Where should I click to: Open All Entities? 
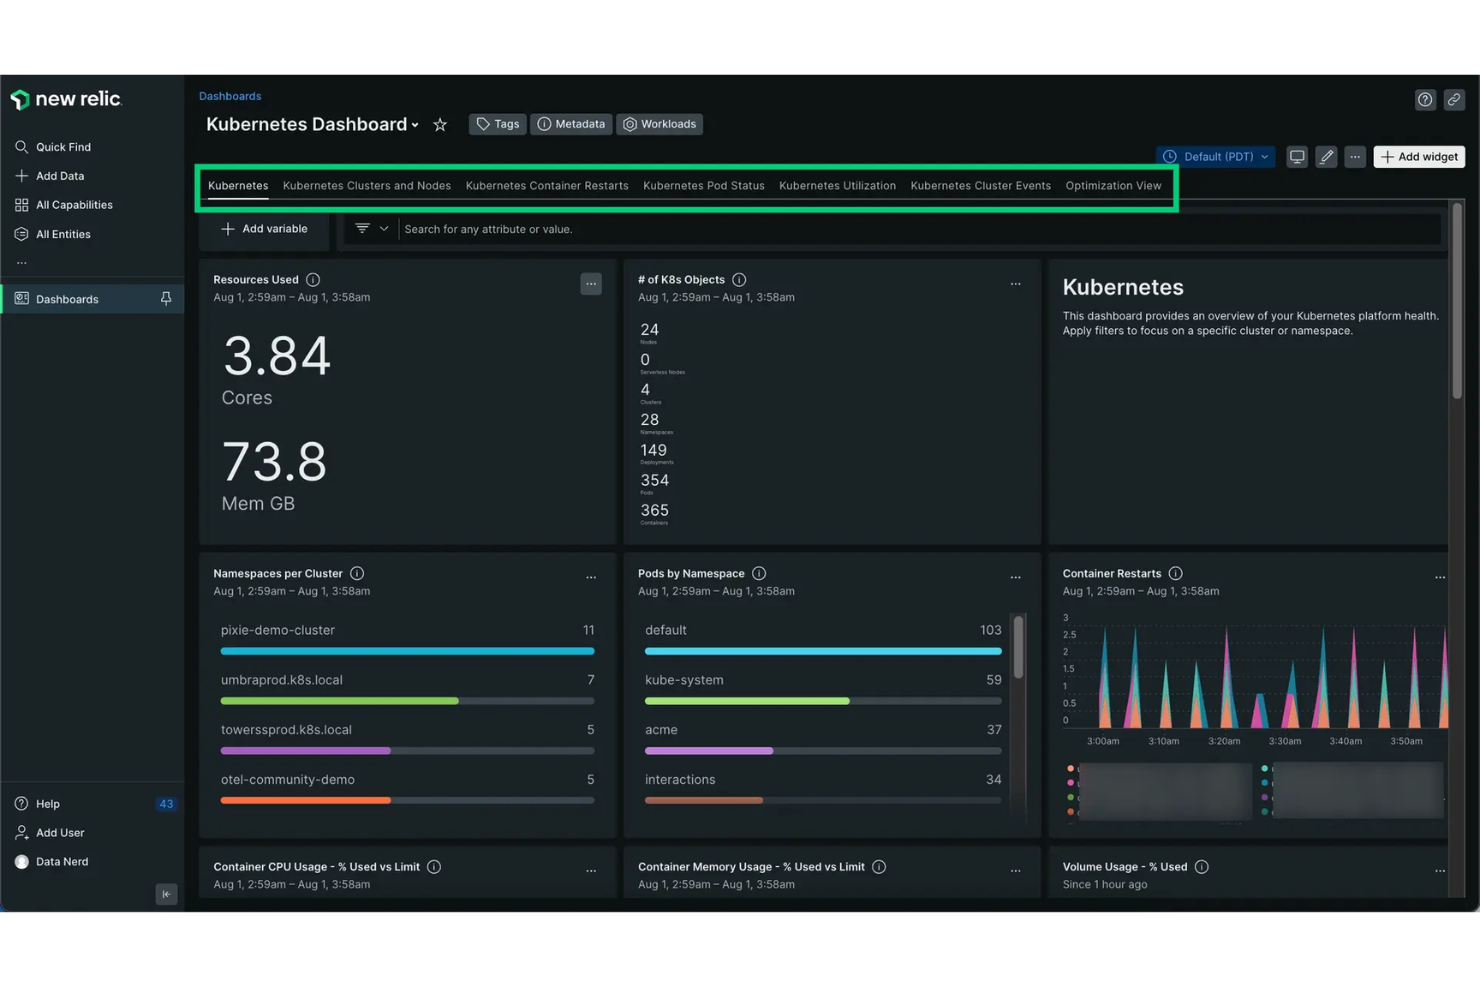53,234
